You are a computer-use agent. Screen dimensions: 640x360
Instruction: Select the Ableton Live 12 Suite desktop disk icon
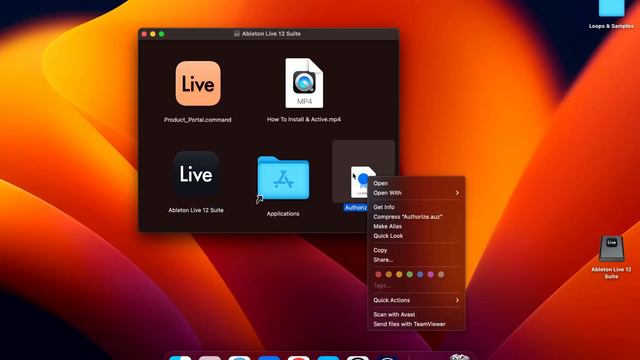[x=611, y=248]
